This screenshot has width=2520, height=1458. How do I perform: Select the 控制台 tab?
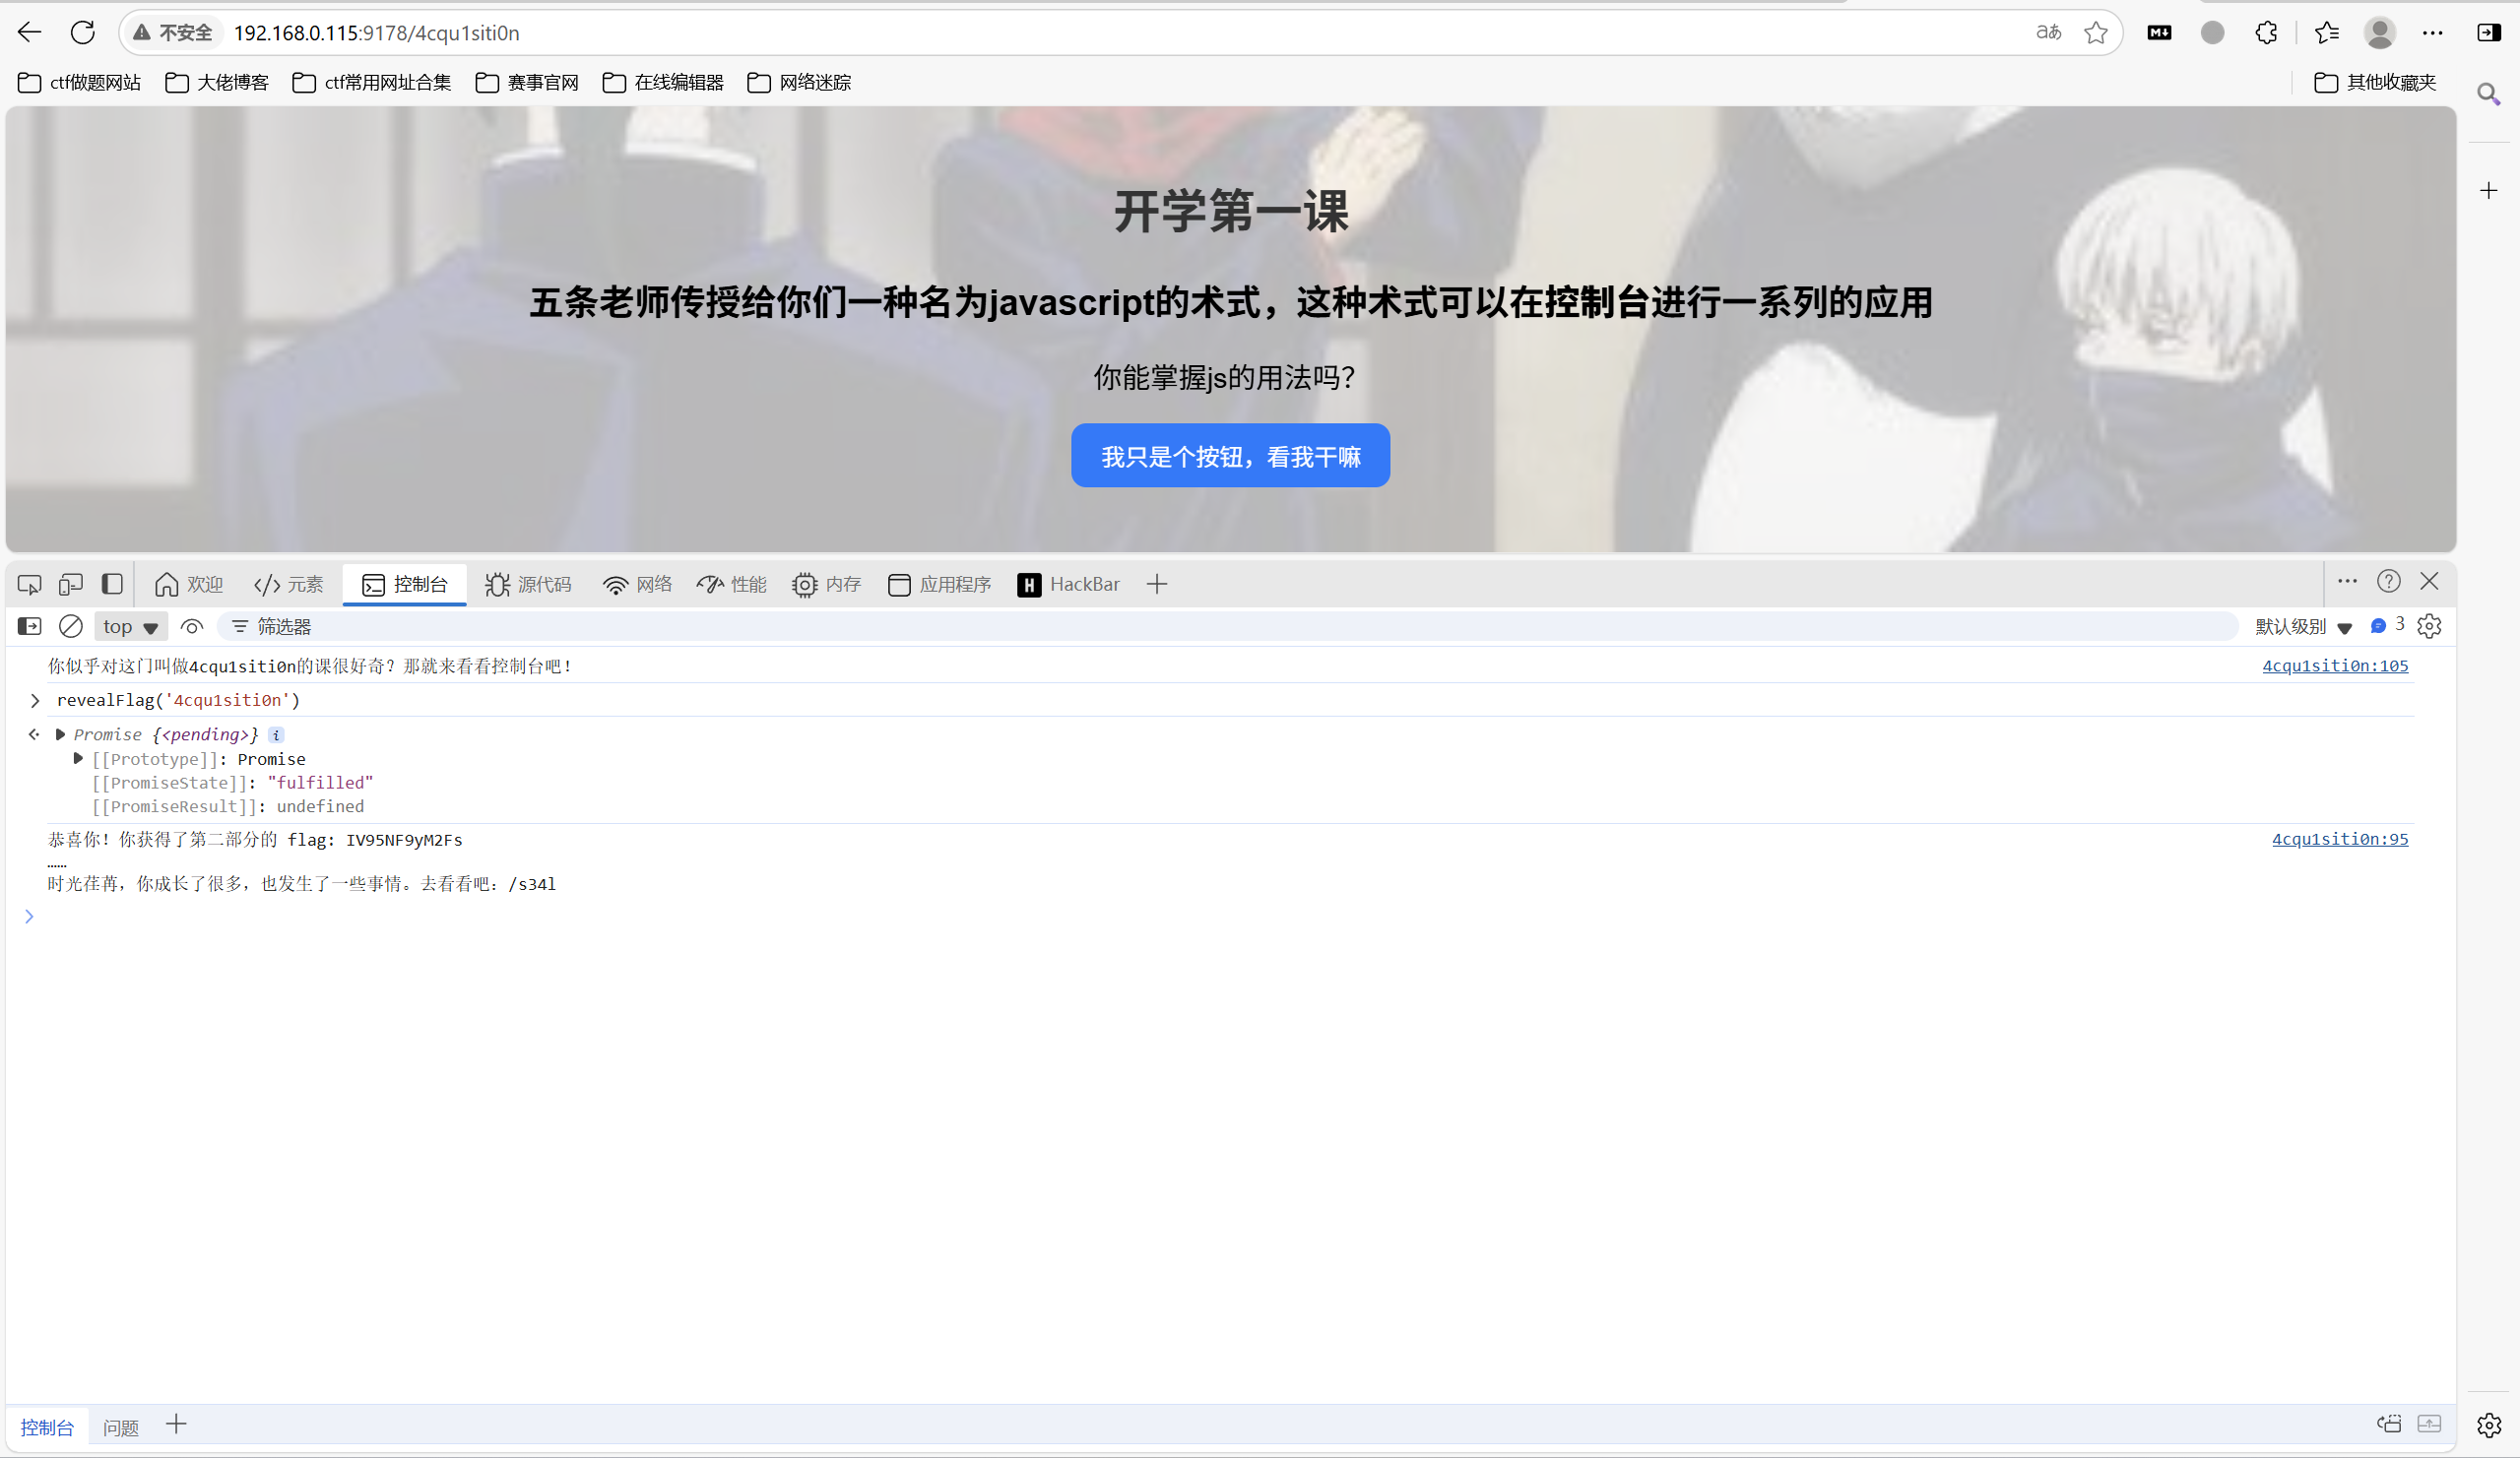(404, 584)
